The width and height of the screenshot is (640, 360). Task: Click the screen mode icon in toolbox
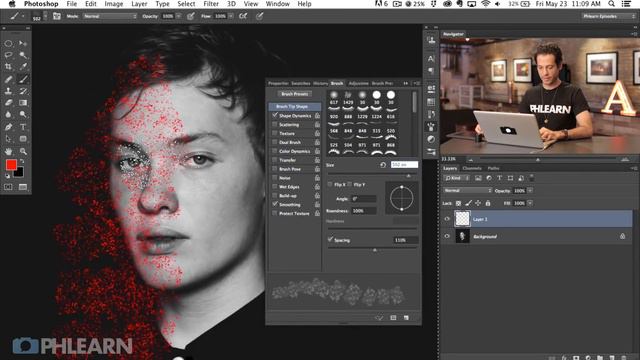[x=23, y=187]
